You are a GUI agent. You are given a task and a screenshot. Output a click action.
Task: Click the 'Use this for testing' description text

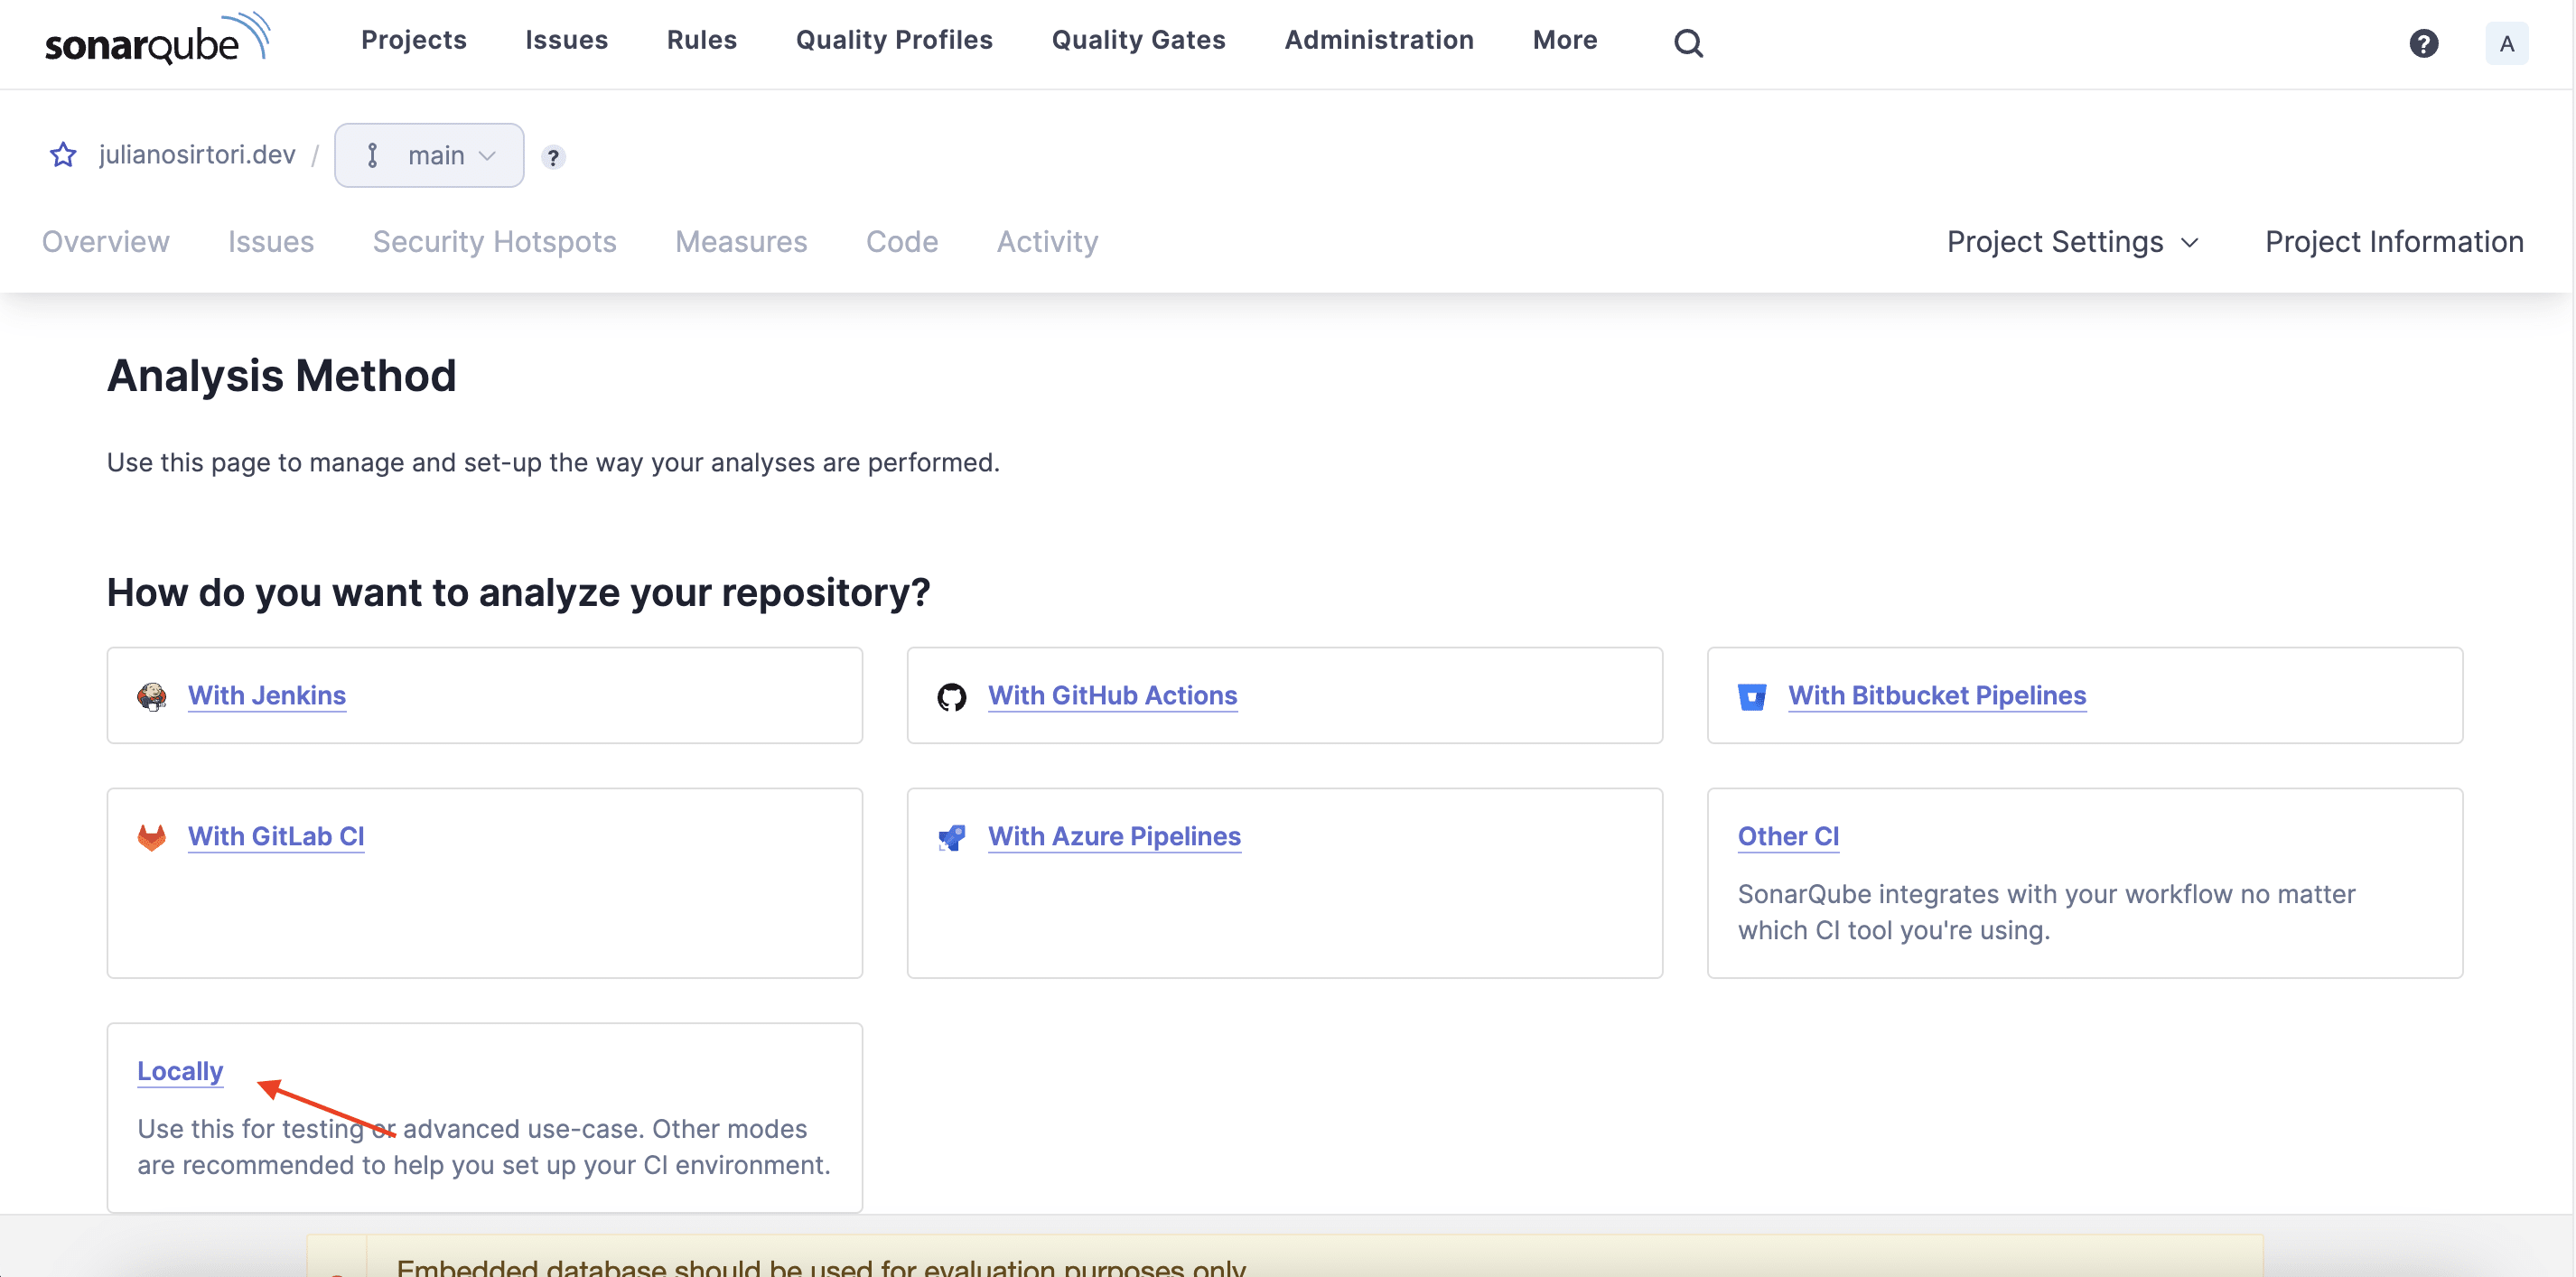[484, 1147]
